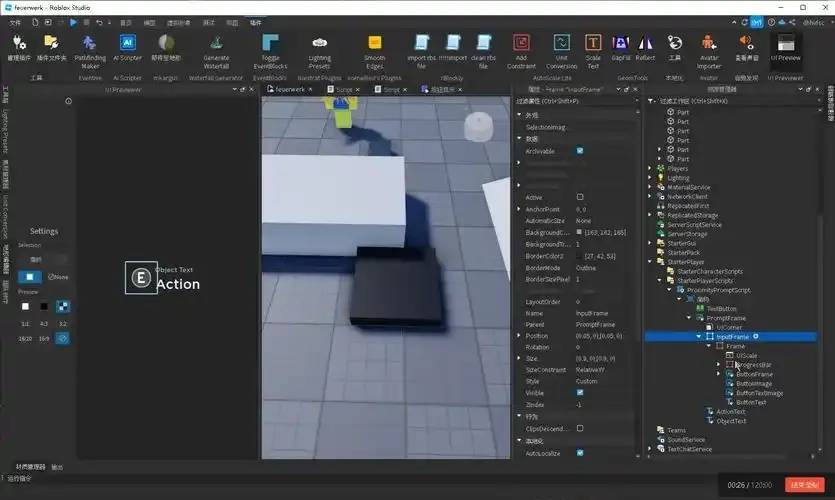Viewport: 835px width, 500px height.
Task: Select the Scale Text tool
Action: pyautogui.click(x=593, y=51)
